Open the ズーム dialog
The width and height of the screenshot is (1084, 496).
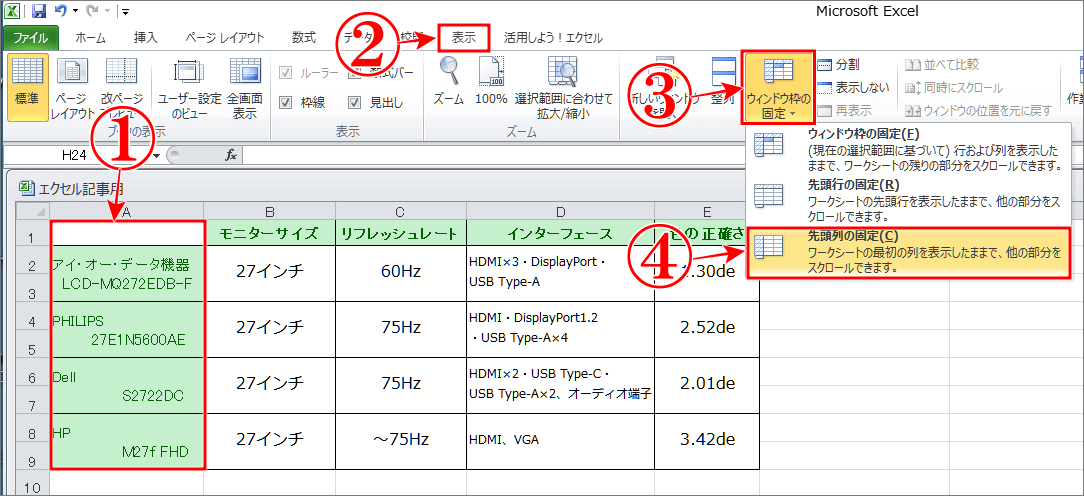(x=449, y=81)
